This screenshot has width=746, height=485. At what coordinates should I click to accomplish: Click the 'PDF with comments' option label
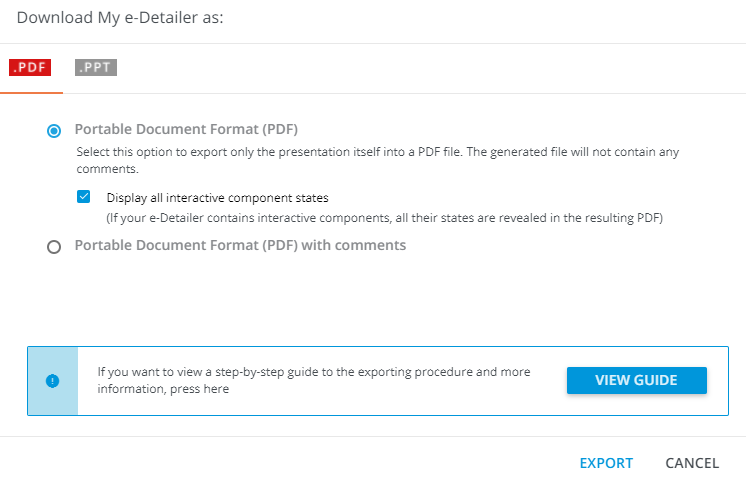(240, 245)
